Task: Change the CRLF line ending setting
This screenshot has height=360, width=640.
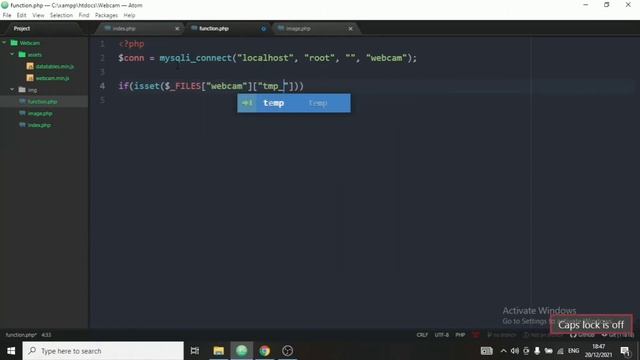Action: click(x=422, y=335)
